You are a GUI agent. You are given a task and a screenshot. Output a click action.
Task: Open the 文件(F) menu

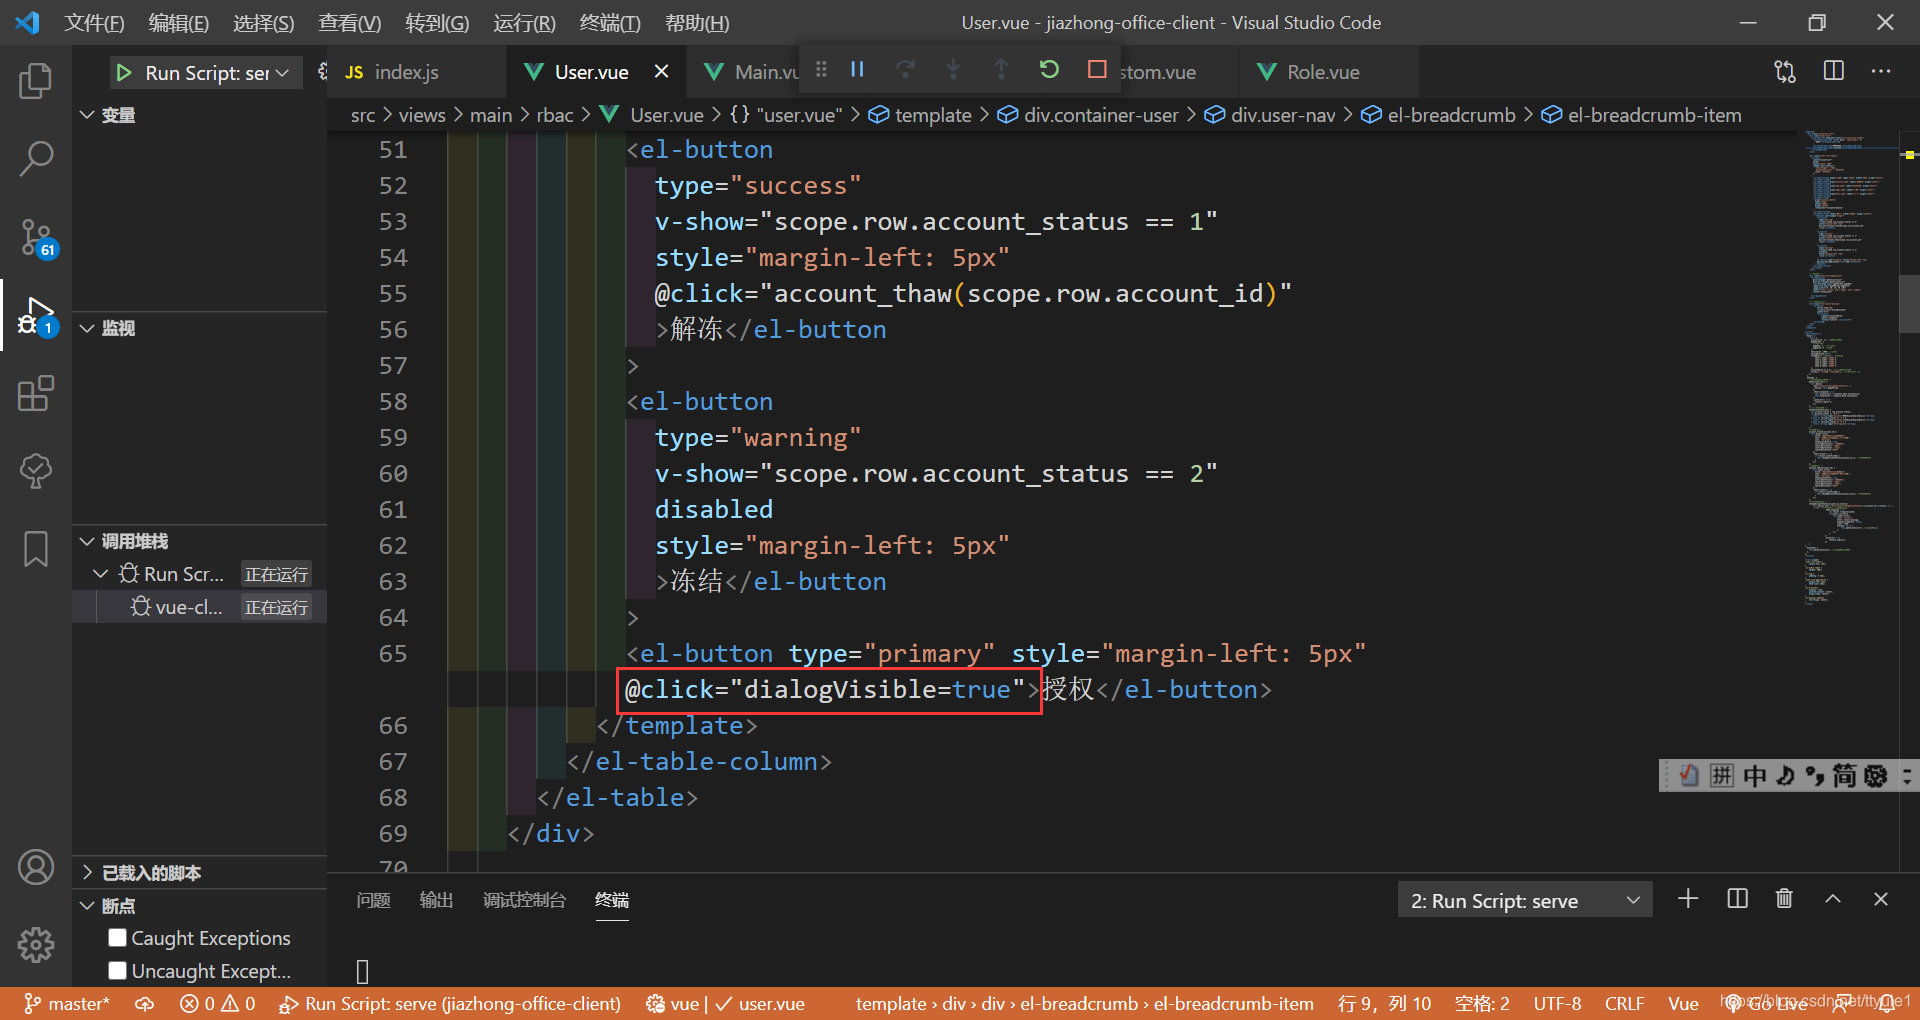tap(94, 22)
